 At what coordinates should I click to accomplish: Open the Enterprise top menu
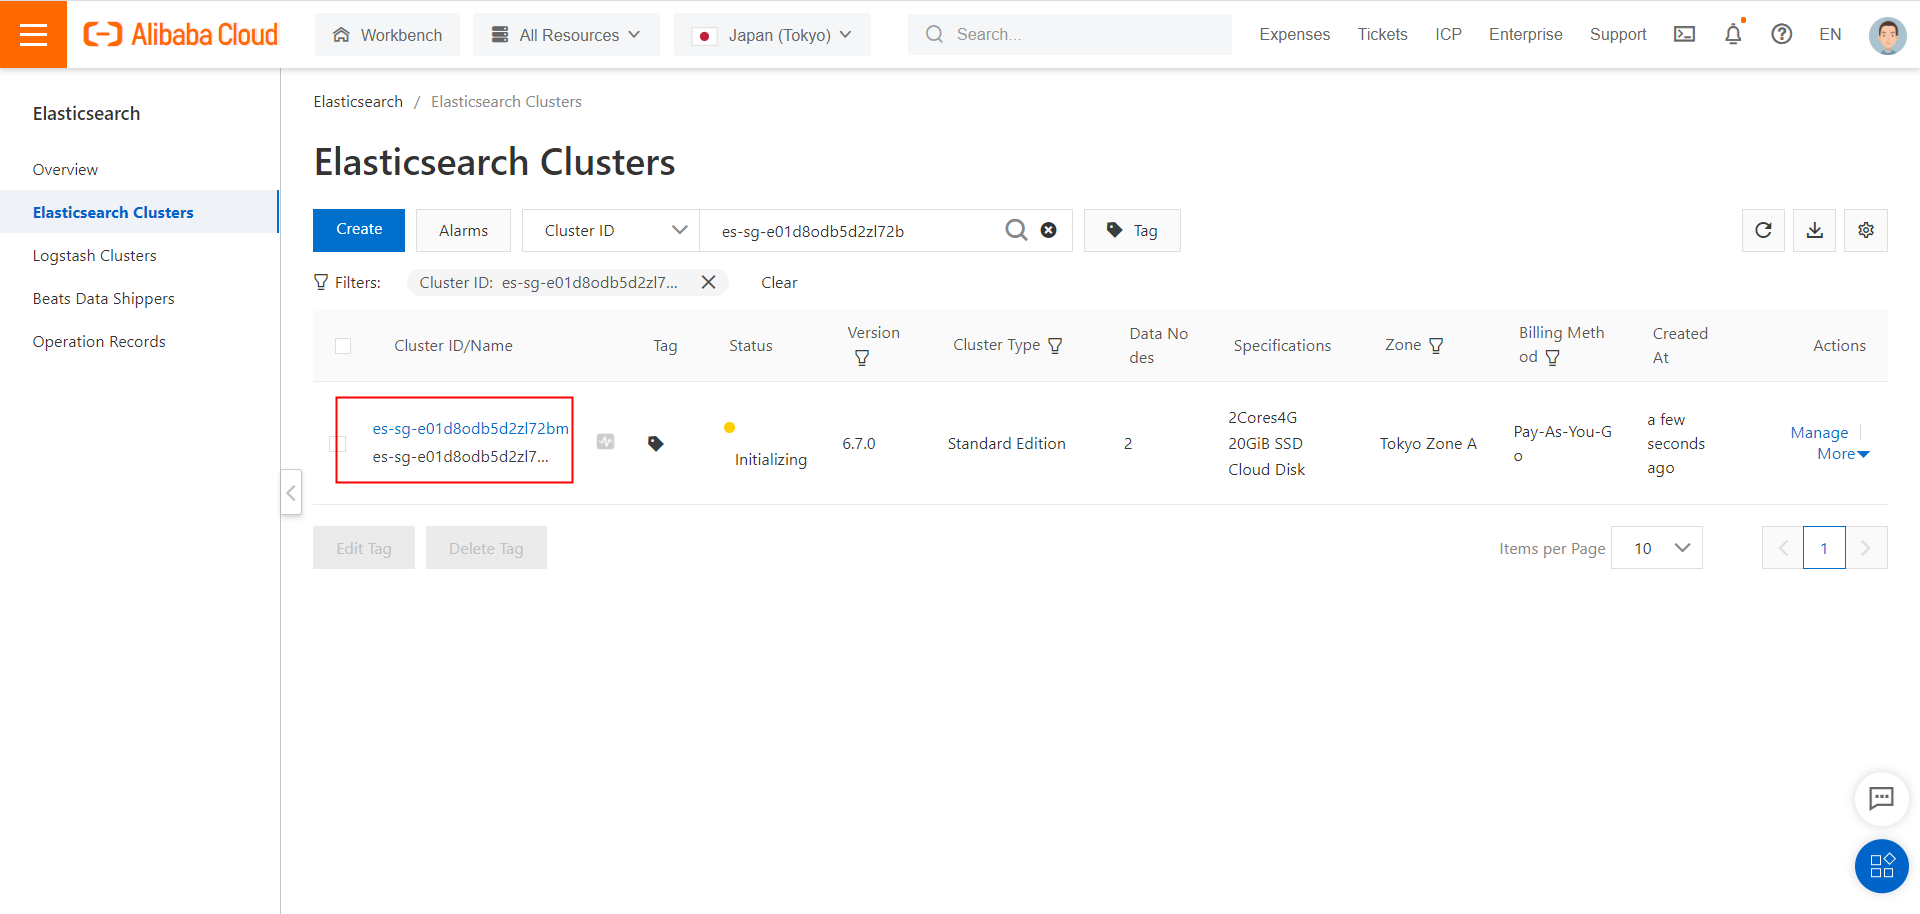(x=1525, y=34)
